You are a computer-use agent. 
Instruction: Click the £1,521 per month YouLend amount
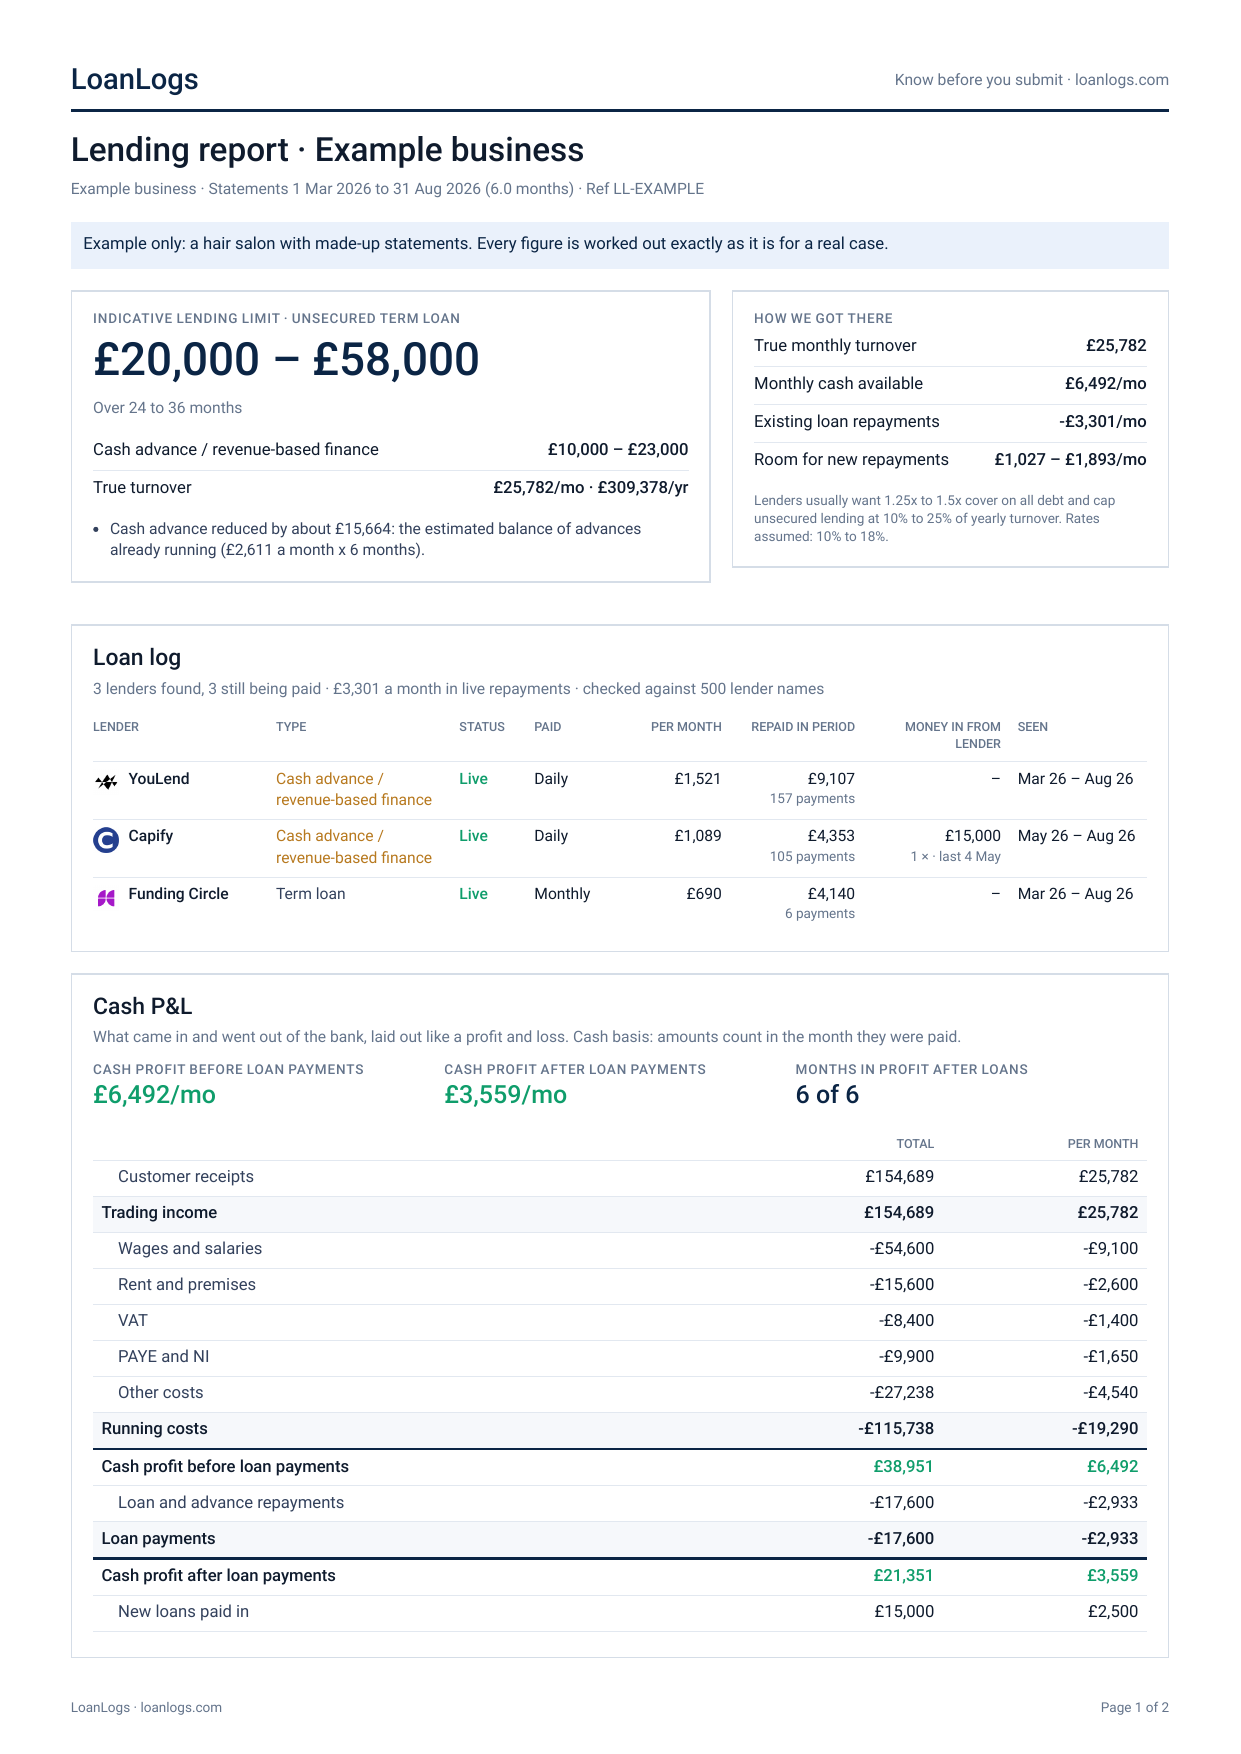pyautogui.click(x=697, y=779)
